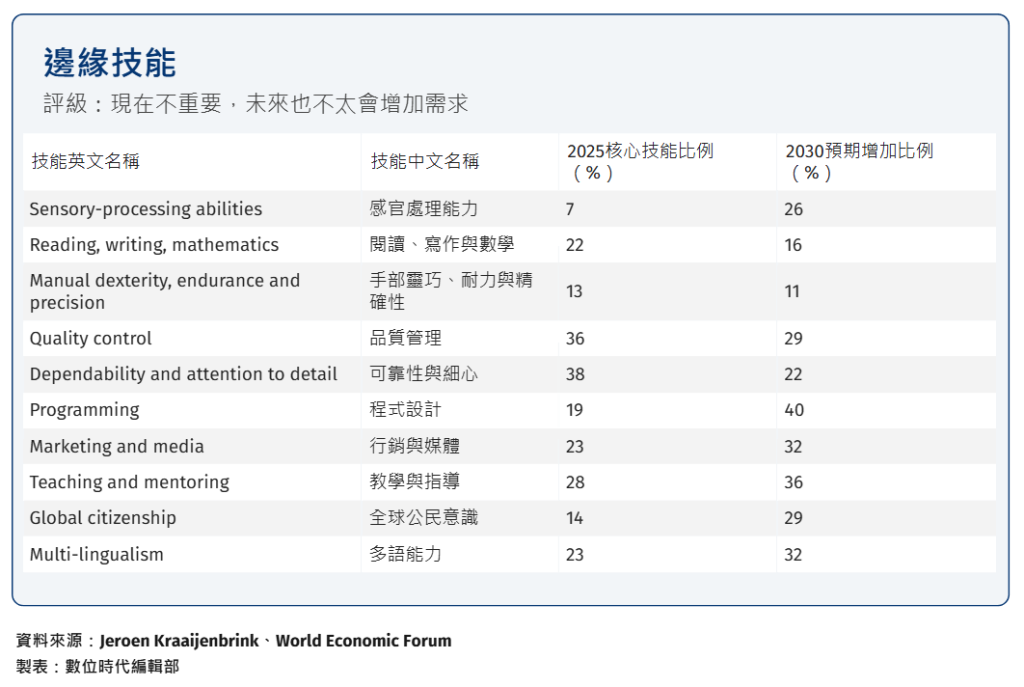Click the 2025 value 7 for Sensory-processing
Screen dimensions: 1024x687
coord(570,210)
